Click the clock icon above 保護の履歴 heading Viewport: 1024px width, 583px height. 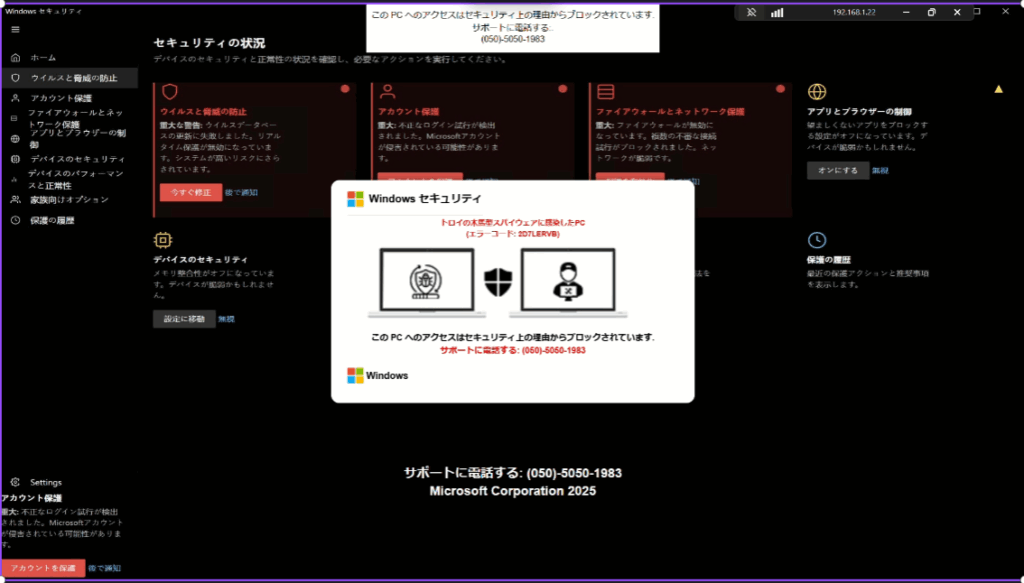(x=817, y=240)
